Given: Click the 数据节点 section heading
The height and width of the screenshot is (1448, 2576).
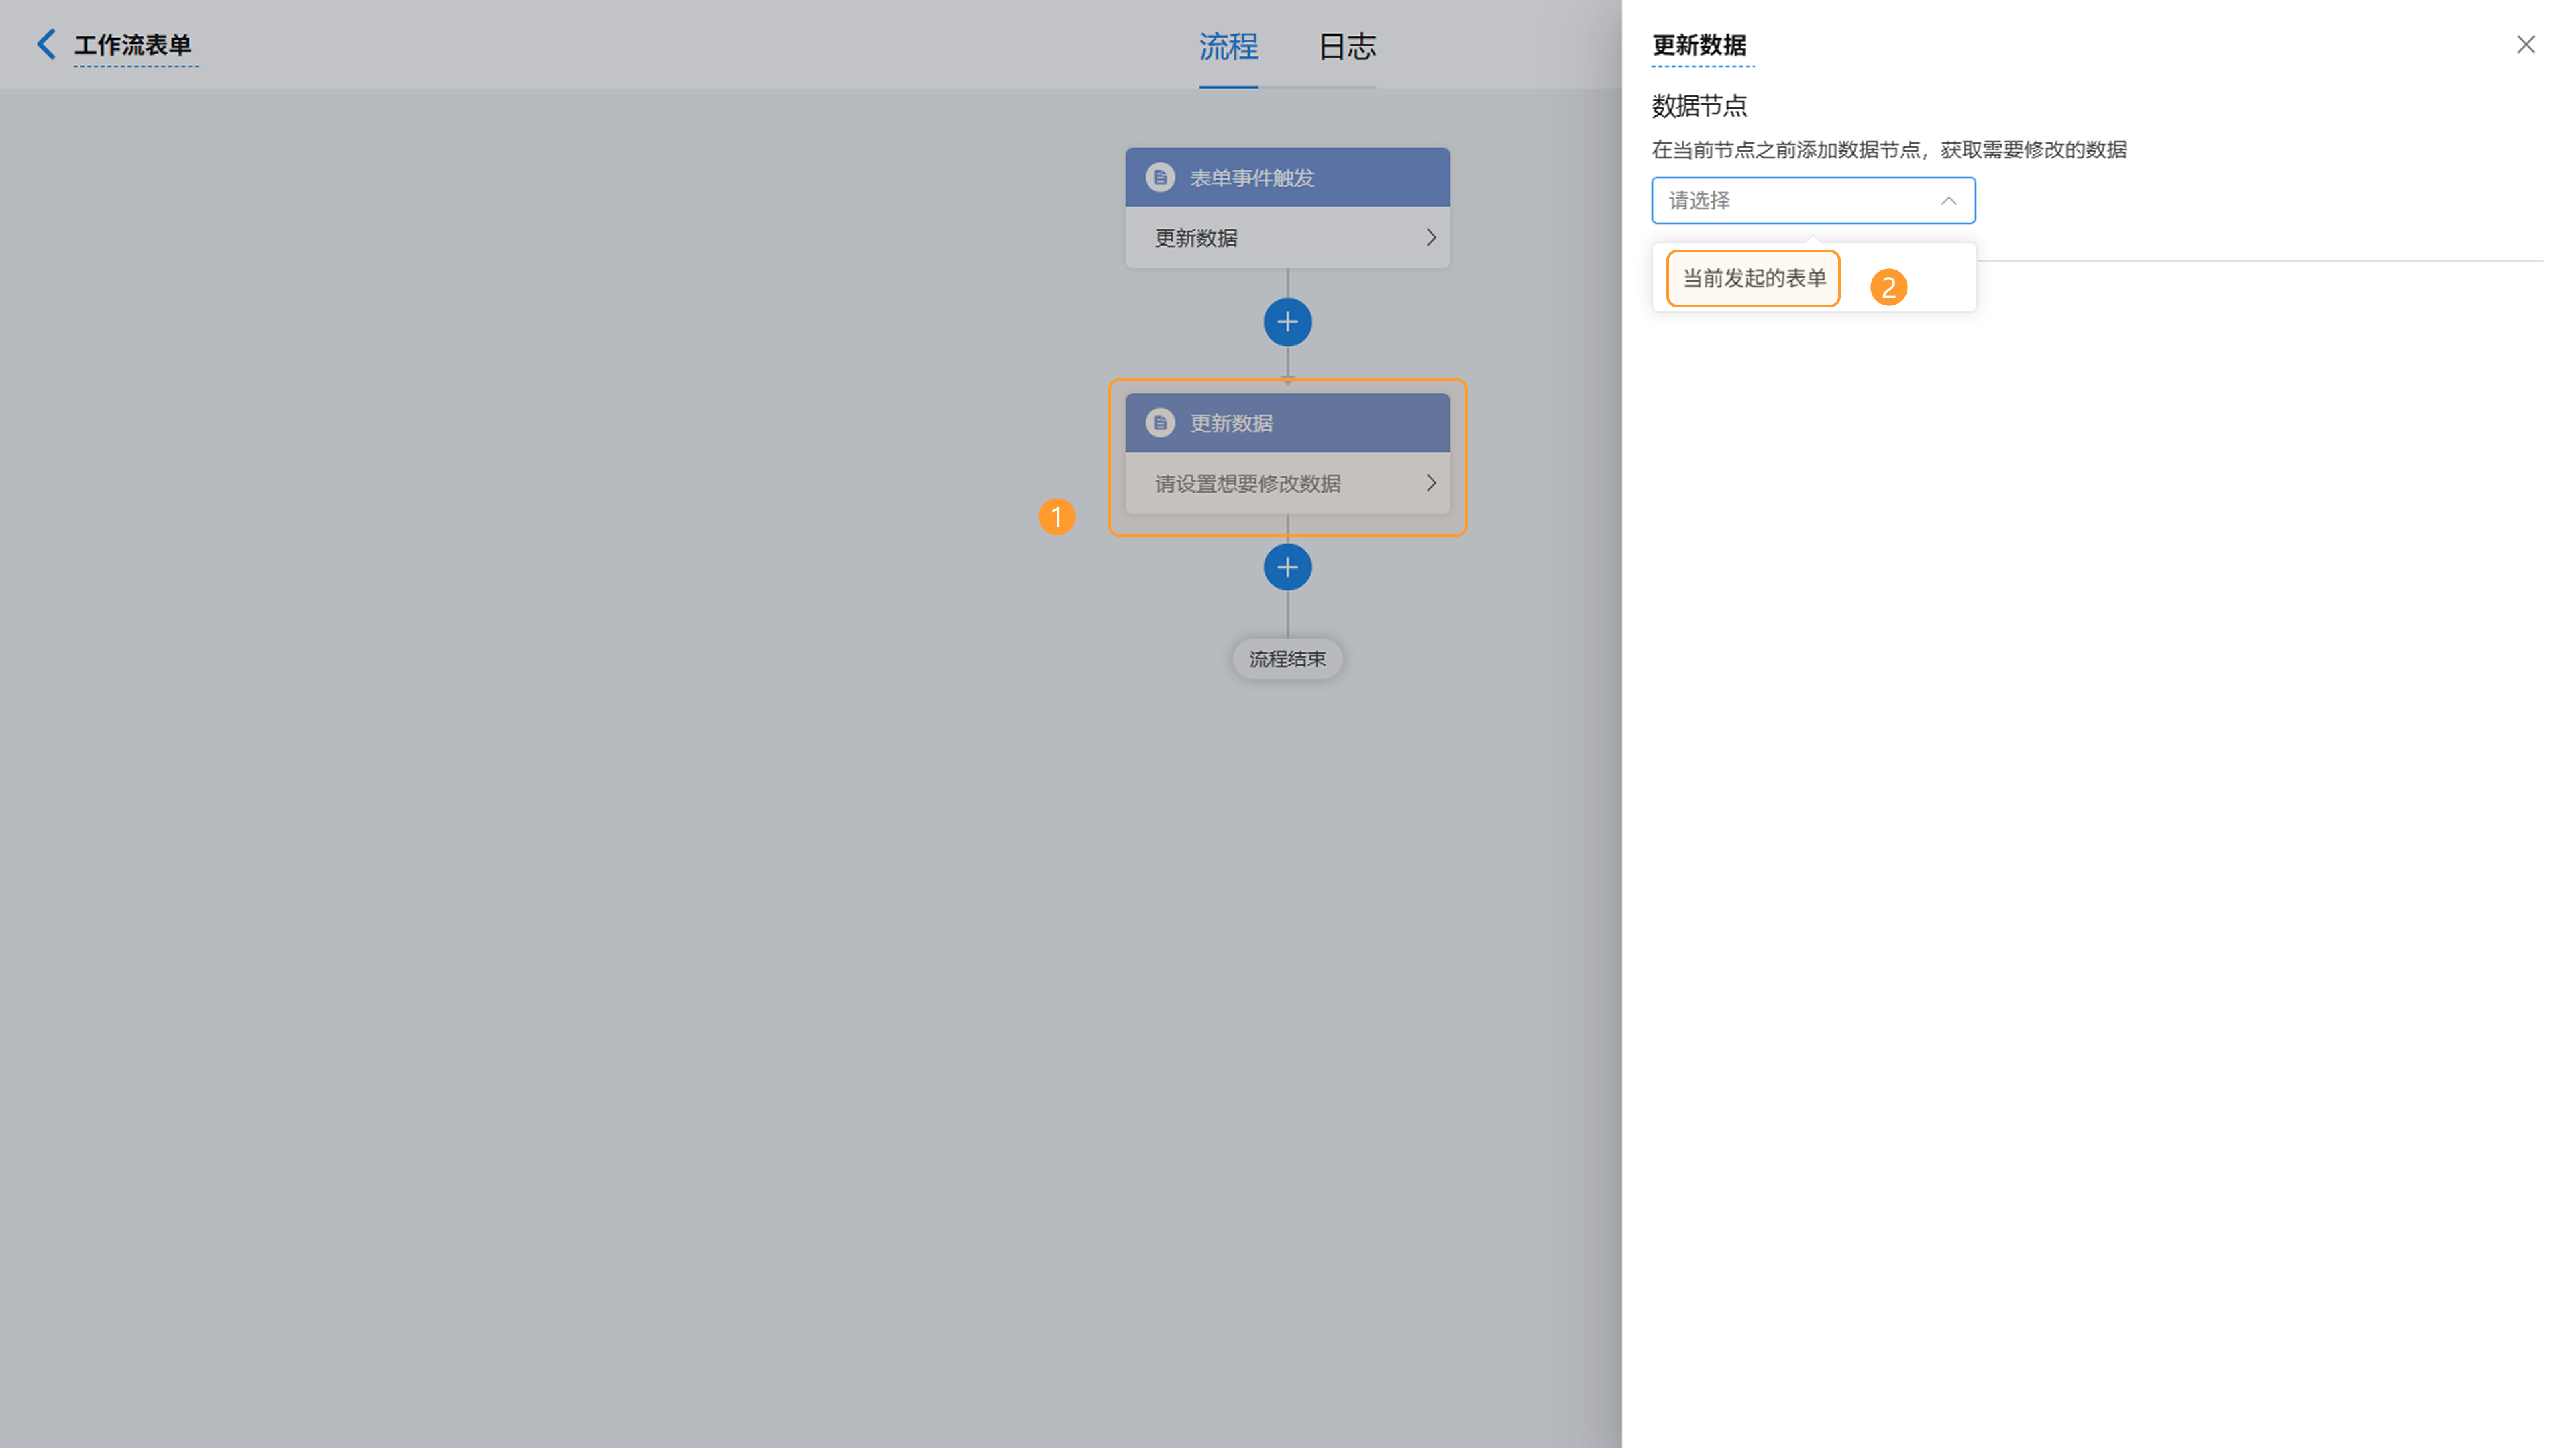Looking at the screenshot, I should coord(1699,105).
